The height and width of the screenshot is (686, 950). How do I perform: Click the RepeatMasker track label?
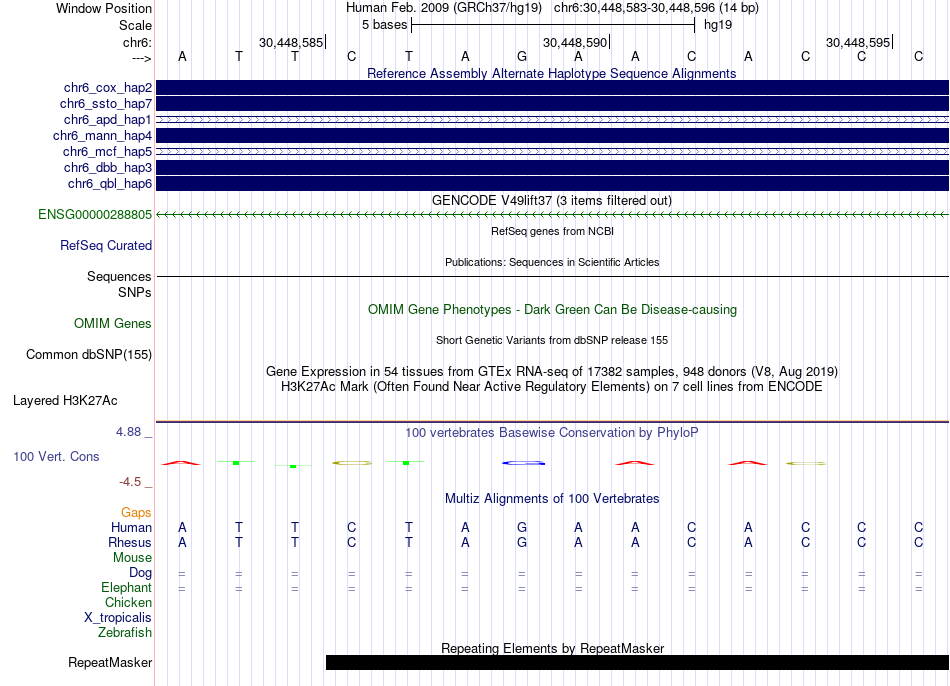click(110, 662)
